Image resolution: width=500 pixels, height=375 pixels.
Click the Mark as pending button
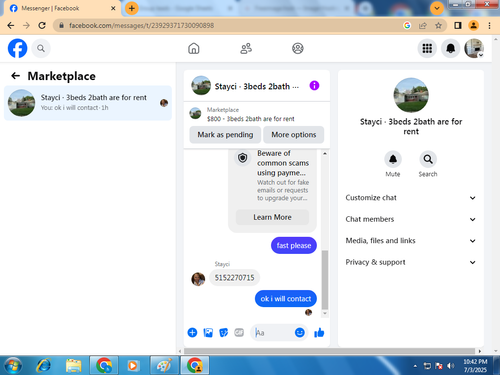[225, 135]
